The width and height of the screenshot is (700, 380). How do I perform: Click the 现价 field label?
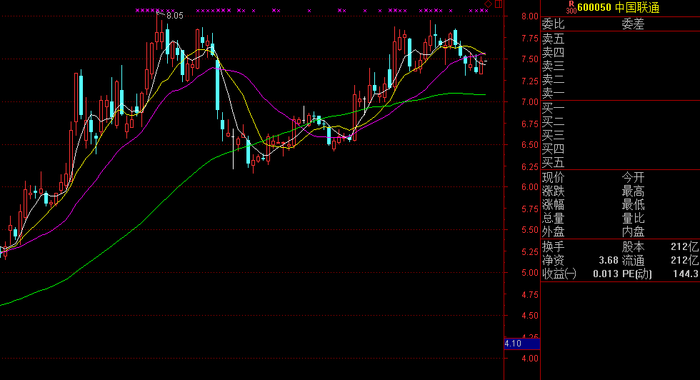click(x=553, y=178)
